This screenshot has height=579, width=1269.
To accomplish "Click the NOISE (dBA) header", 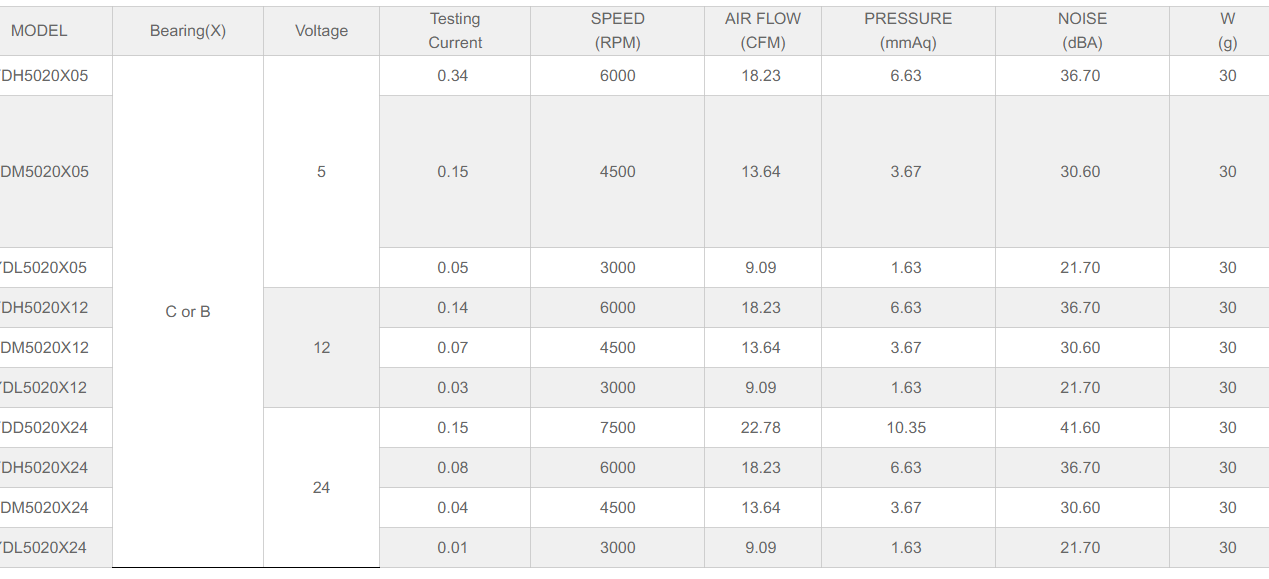I will tap(1082, 31).
